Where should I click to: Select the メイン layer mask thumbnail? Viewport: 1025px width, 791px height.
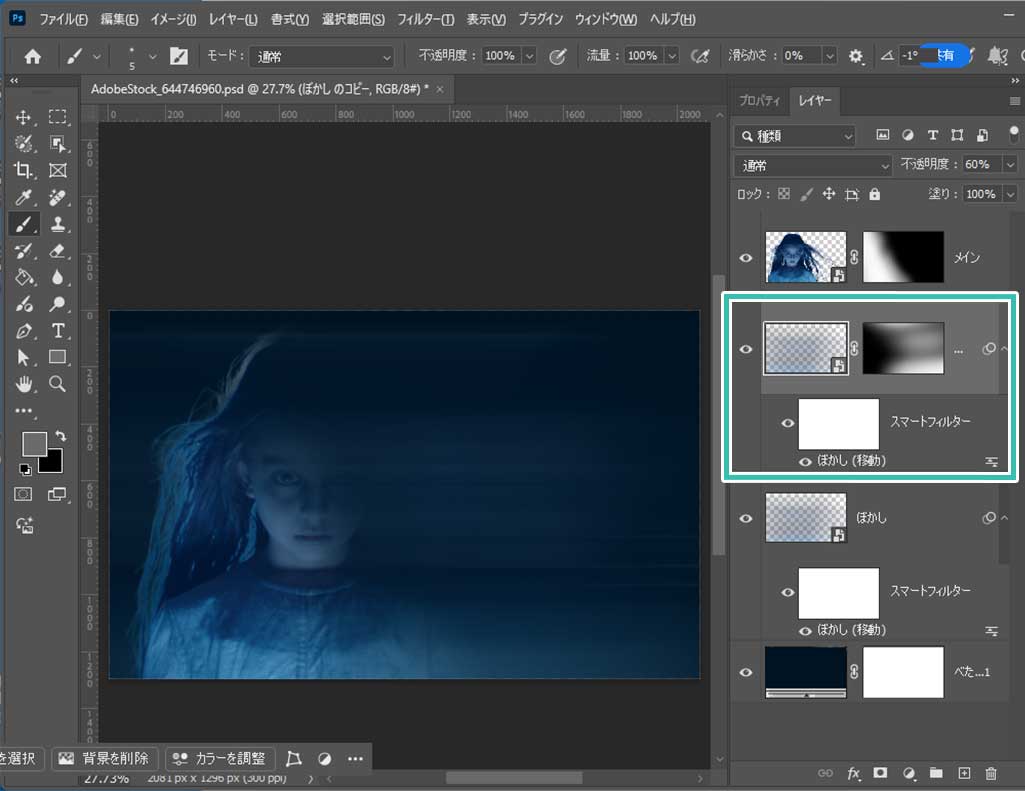click(x=903, y=257)
